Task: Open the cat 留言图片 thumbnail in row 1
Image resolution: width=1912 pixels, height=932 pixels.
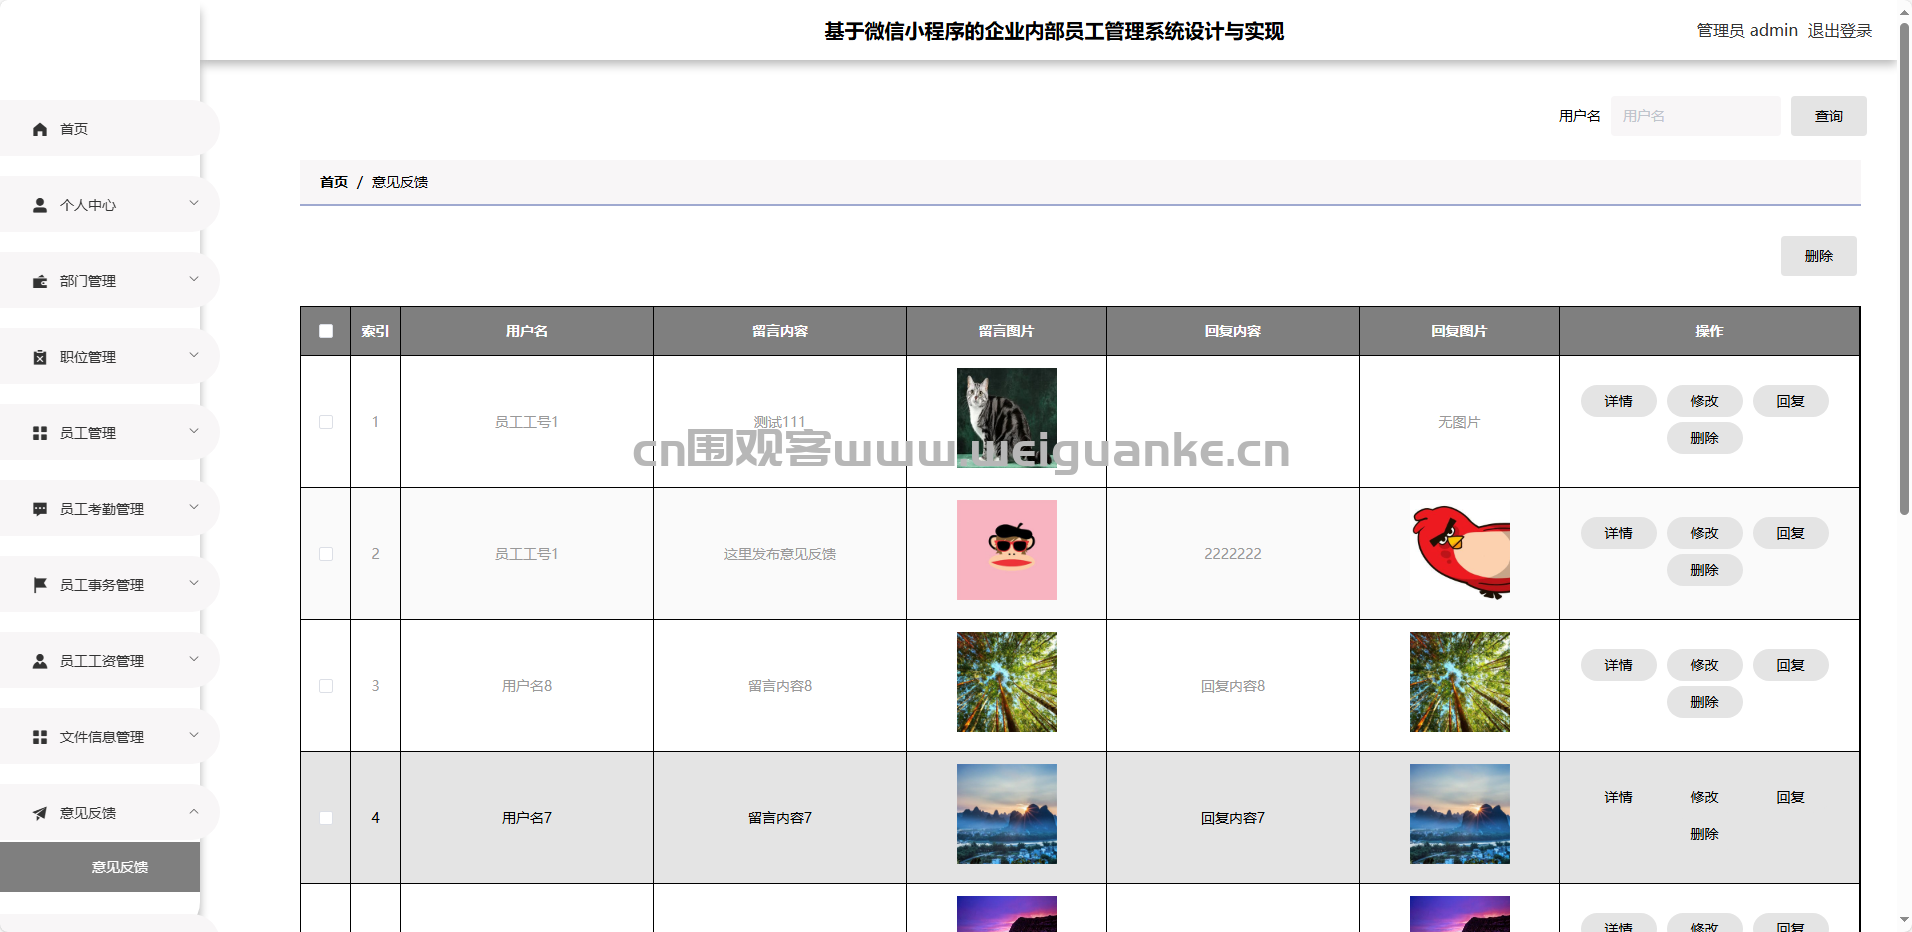Action: point(1006,418)
